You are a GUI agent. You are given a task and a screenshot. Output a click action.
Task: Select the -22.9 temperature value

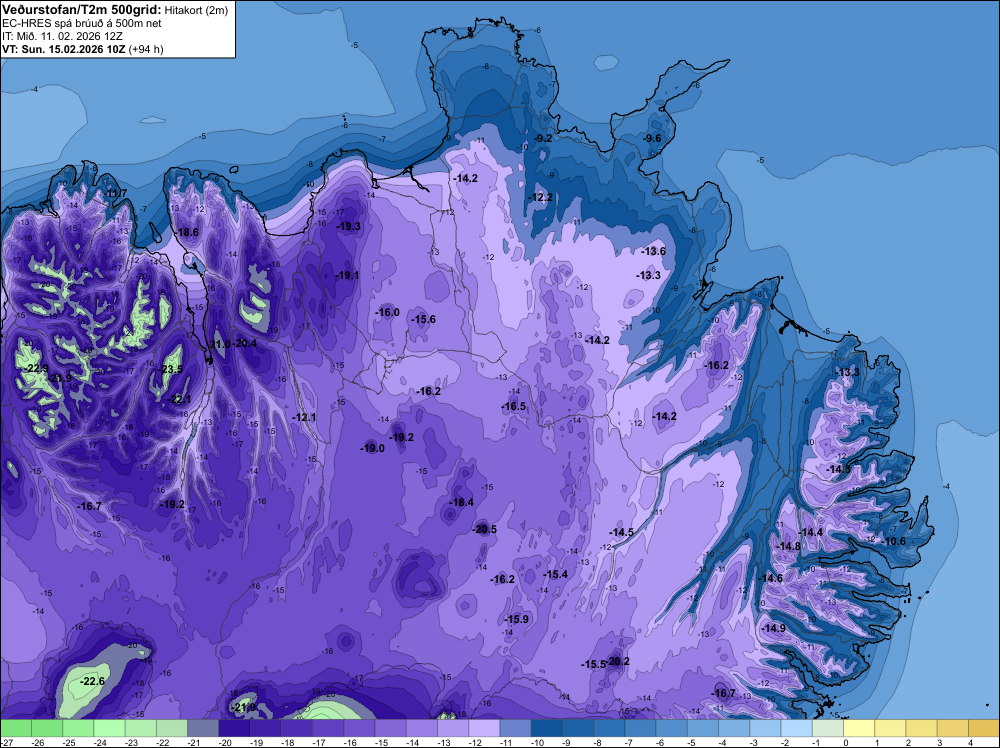pos(37,369)
